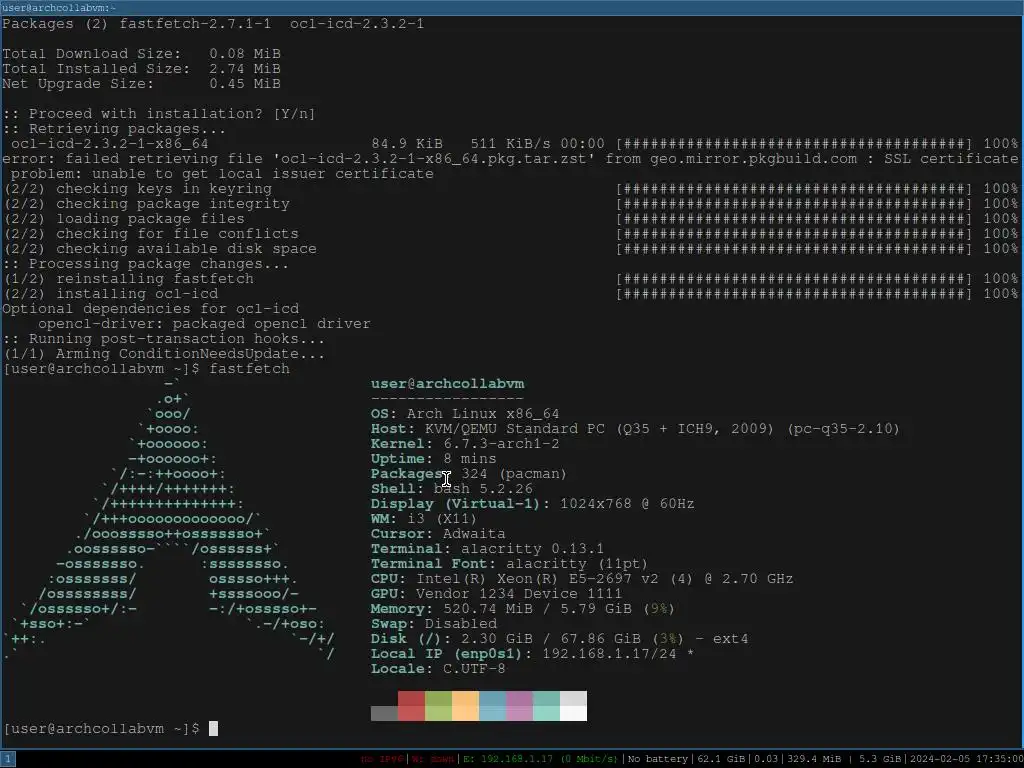Click the opencl-driver optional dependency line

tap(204, 324)
